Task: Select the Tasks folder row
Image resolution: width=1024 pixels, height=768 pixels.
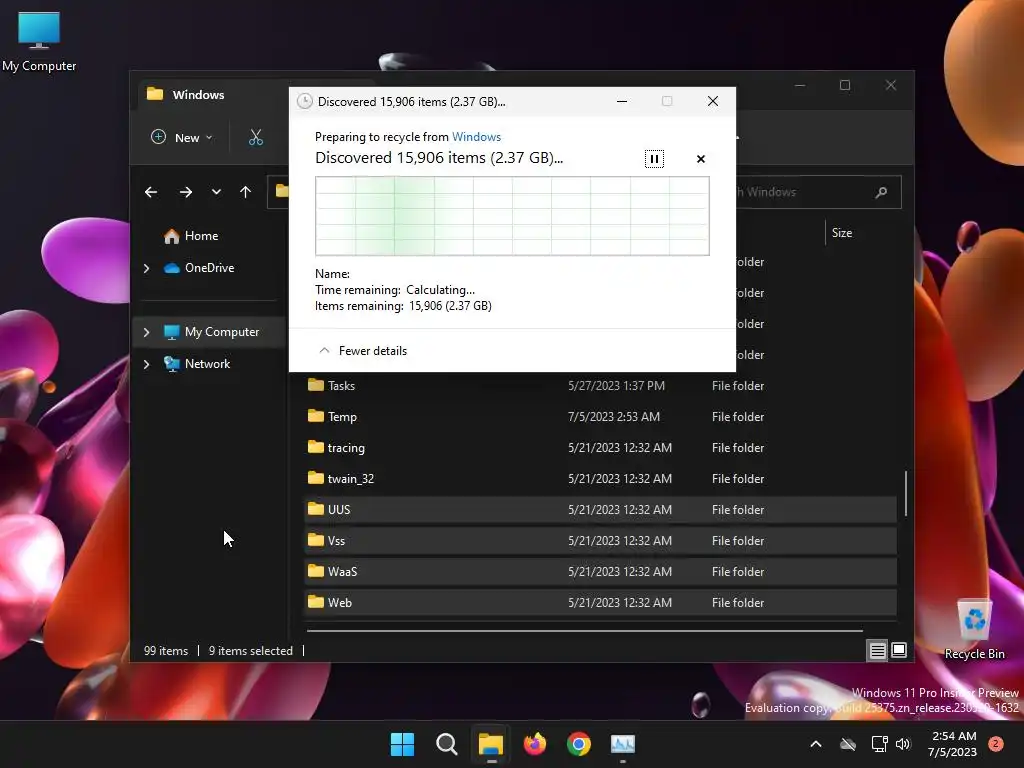Action: coord(600,385)
